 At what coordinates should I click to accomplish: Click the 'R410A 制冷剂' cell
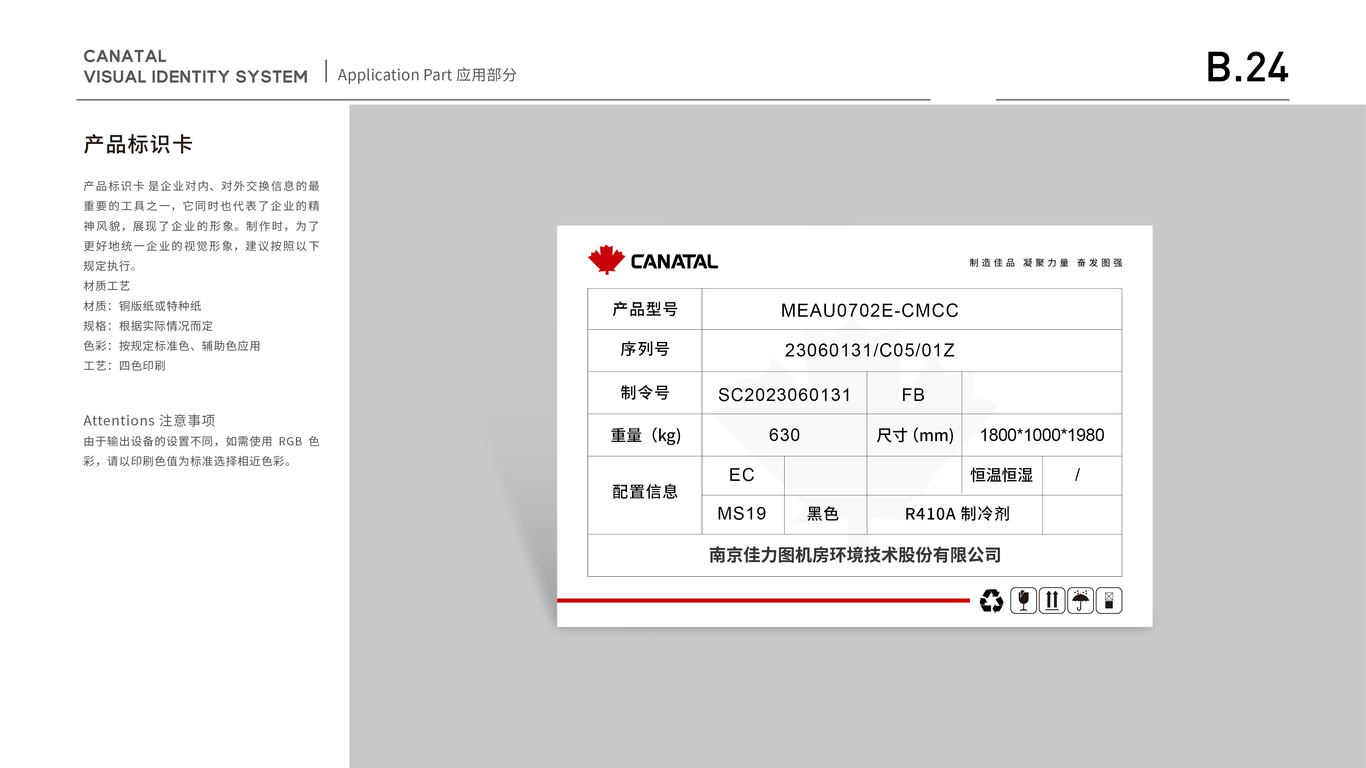955,514
